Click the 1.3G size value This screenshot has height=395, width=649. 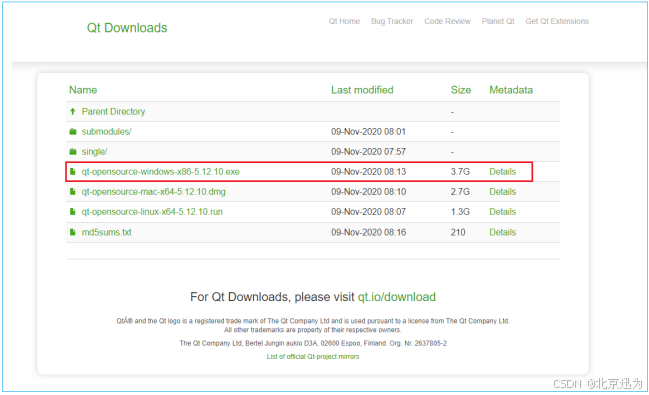(x=460, y=212)
